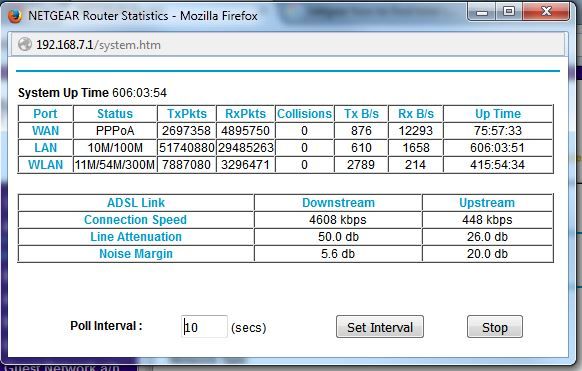
Task: Click the Poll Interval label
Action: tap(106, 326)
